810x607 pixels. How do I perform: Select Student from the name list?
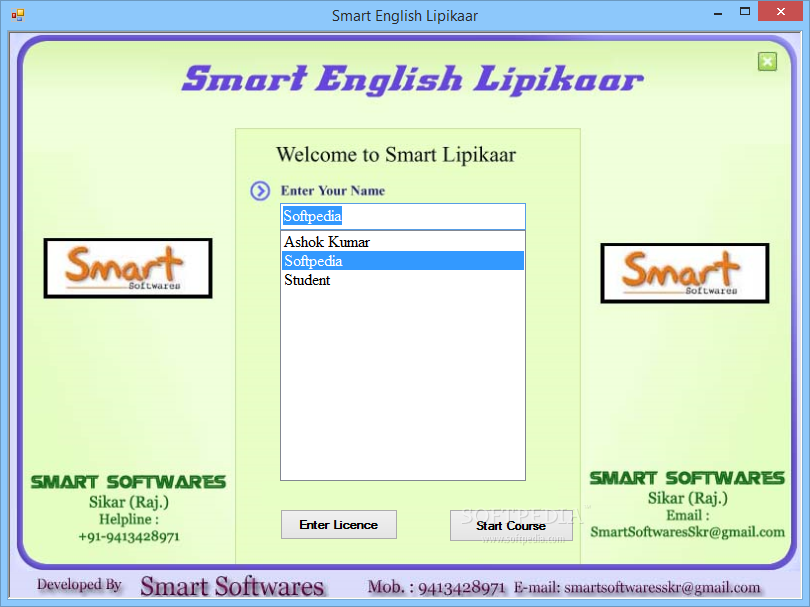coord(403,280)
